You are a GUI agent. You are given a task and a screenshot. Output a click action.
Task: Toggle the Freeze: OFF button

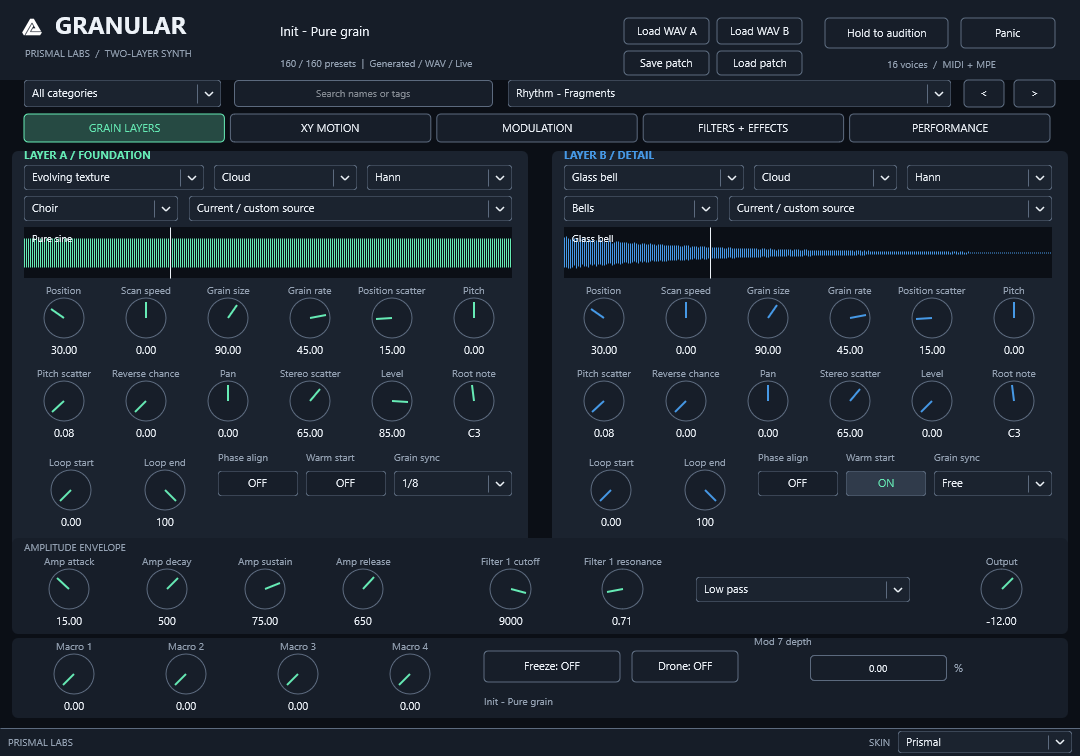[552, 666]
